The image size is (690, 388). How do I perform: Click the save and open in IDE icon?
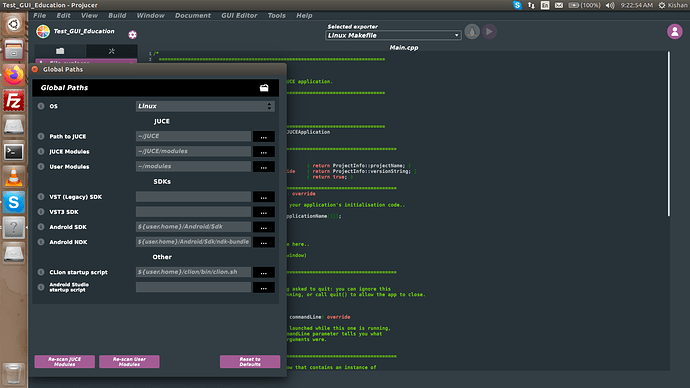472,32
